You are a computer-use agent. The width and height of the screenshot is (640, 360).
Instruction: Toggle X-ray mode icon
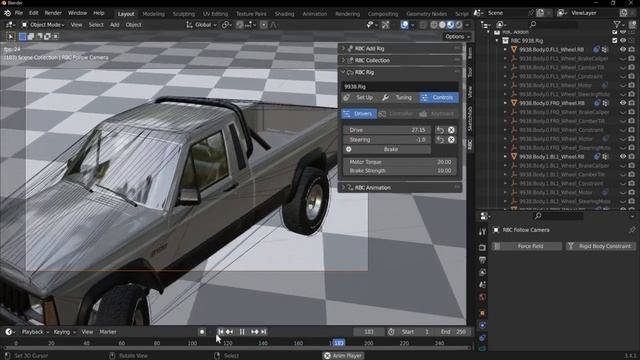pos(423,25)
